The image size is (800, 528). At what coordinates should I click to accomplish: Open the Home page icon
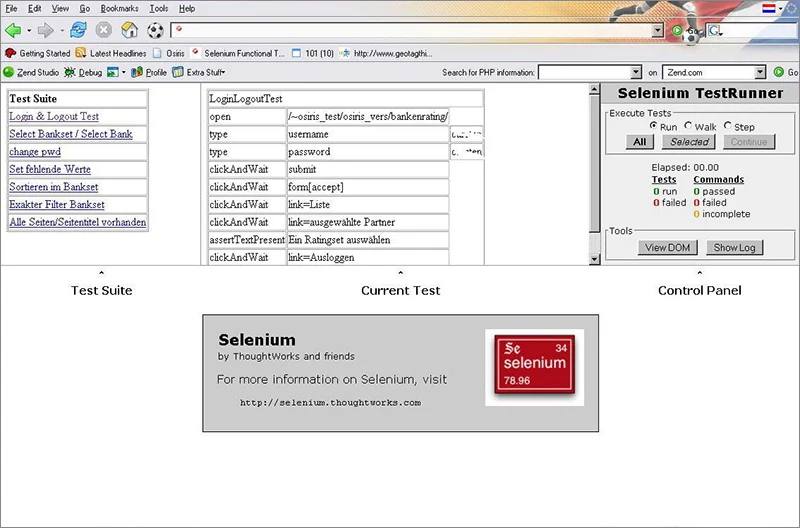(x=130, y=31)
